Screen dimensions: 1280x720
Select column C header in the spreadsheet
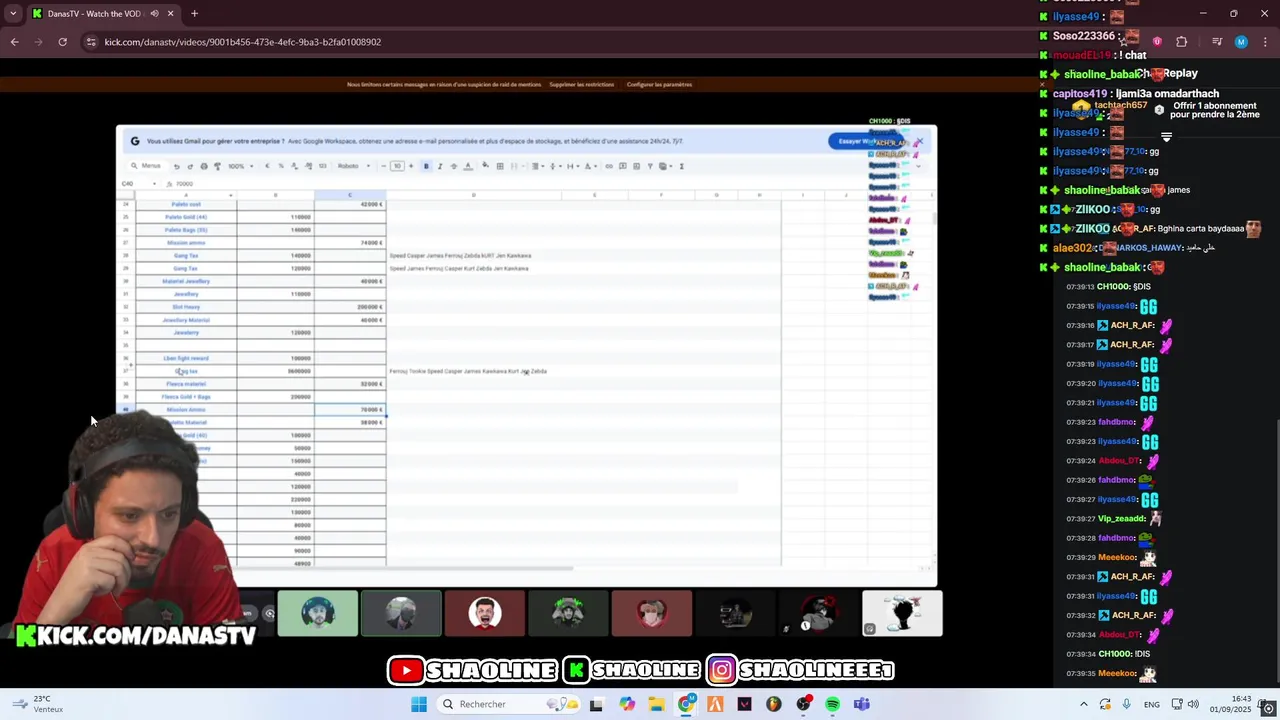pos(350,195)
